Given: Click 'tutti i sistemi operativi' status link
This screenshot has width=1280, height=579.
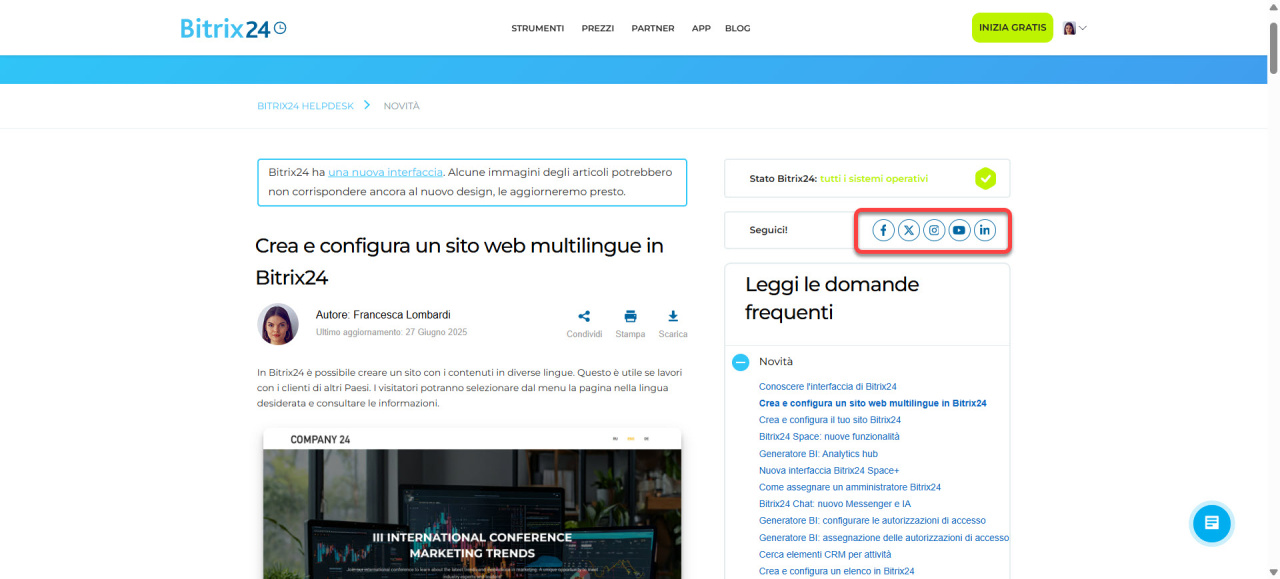Looking at the screenshot, I should pos(874,179).
